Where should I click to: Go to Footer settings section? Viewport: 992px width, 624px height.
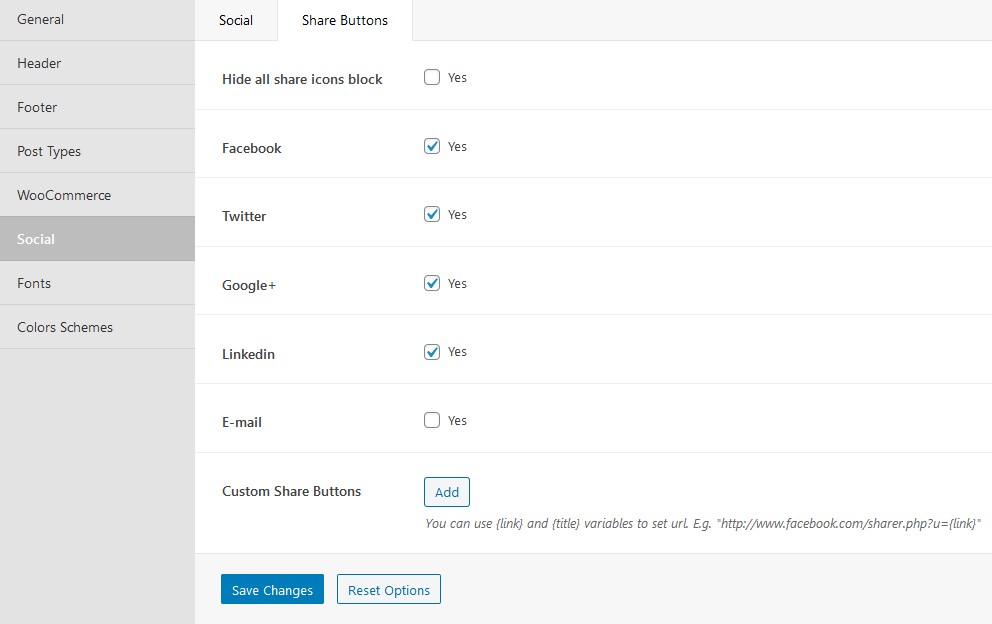[x=97, y=107]
